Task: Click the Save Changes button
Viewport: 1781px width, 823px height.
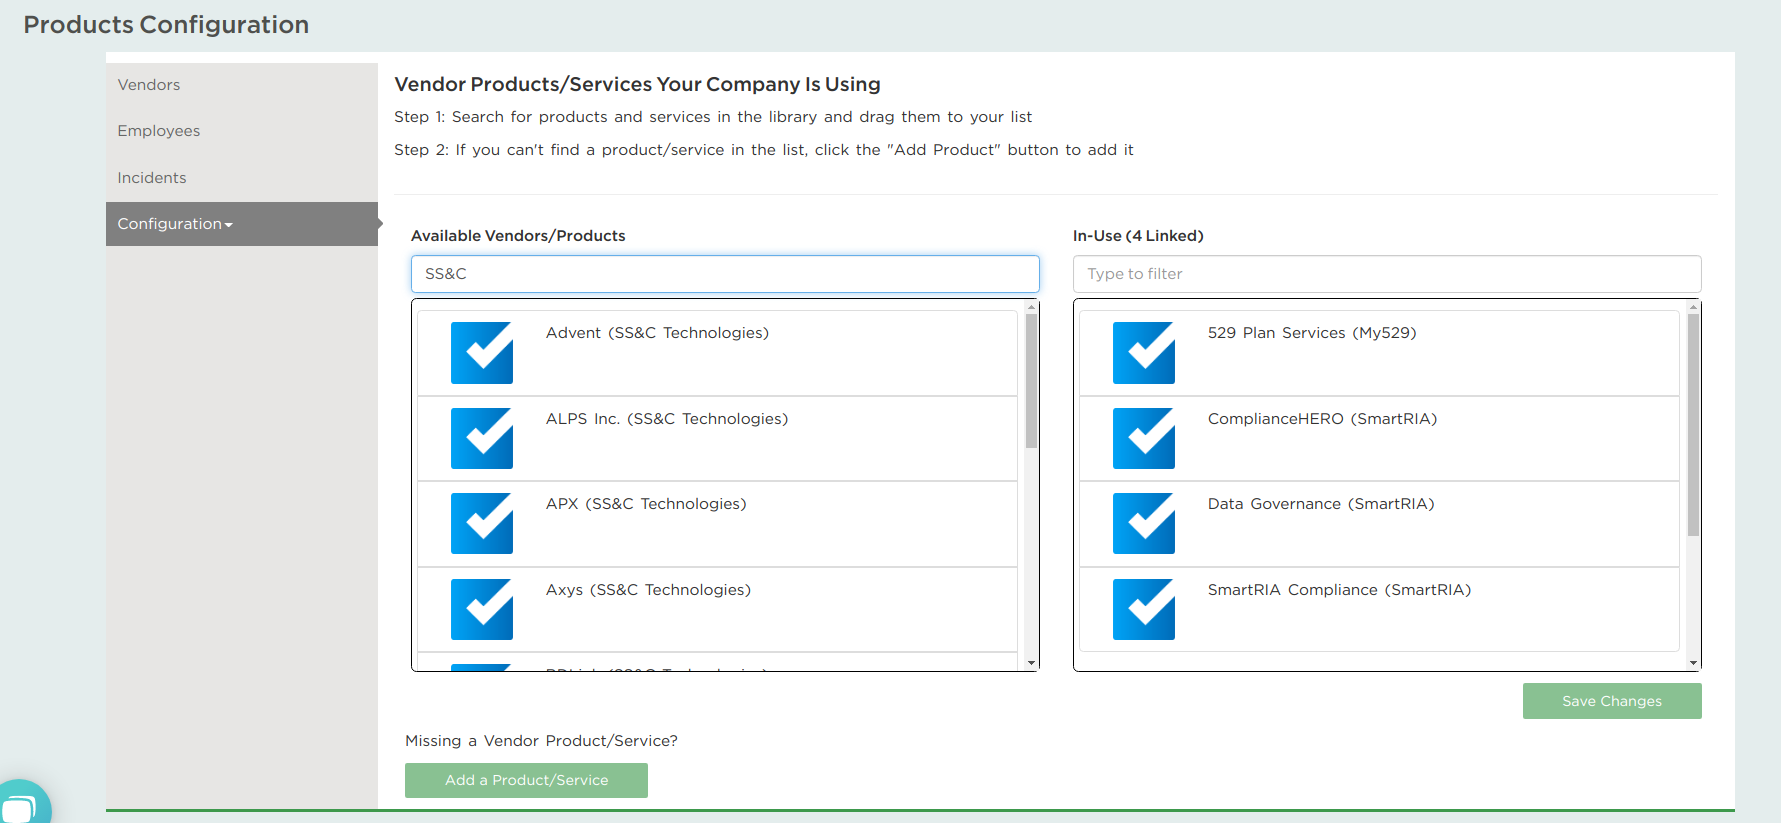Action: coord(1612,701)
